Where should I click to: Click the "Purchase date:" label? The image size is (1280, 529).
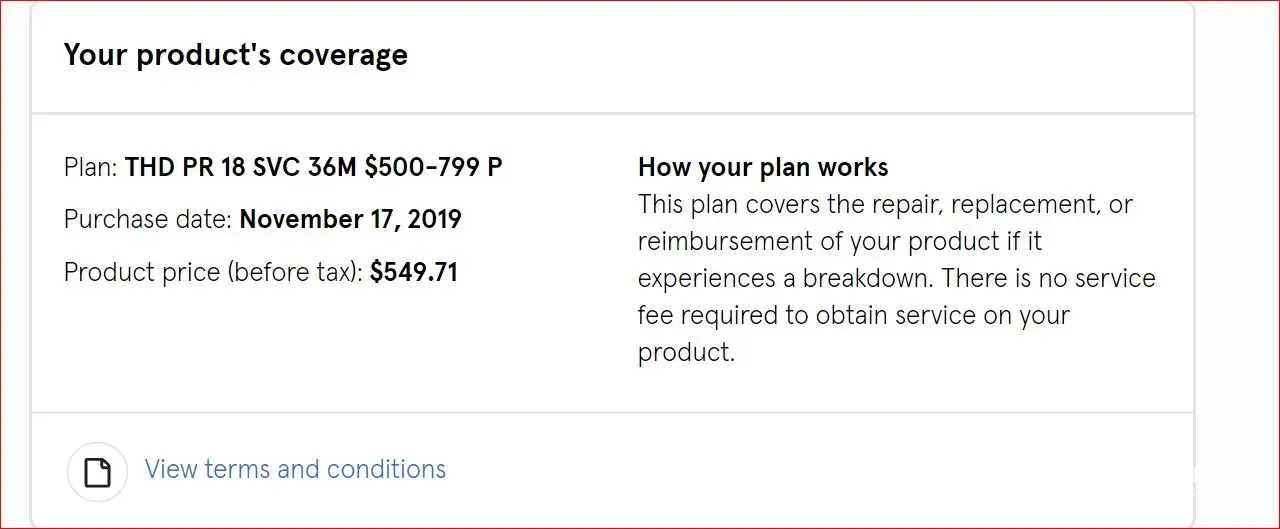click(x=148, y=219)
